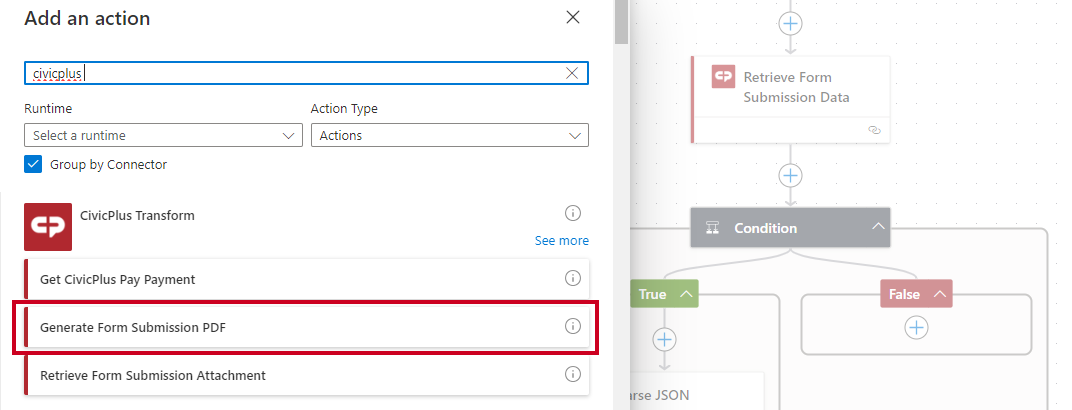Collapse the True branch
Screen dimensions: 1072x410
tap(686, 294)
